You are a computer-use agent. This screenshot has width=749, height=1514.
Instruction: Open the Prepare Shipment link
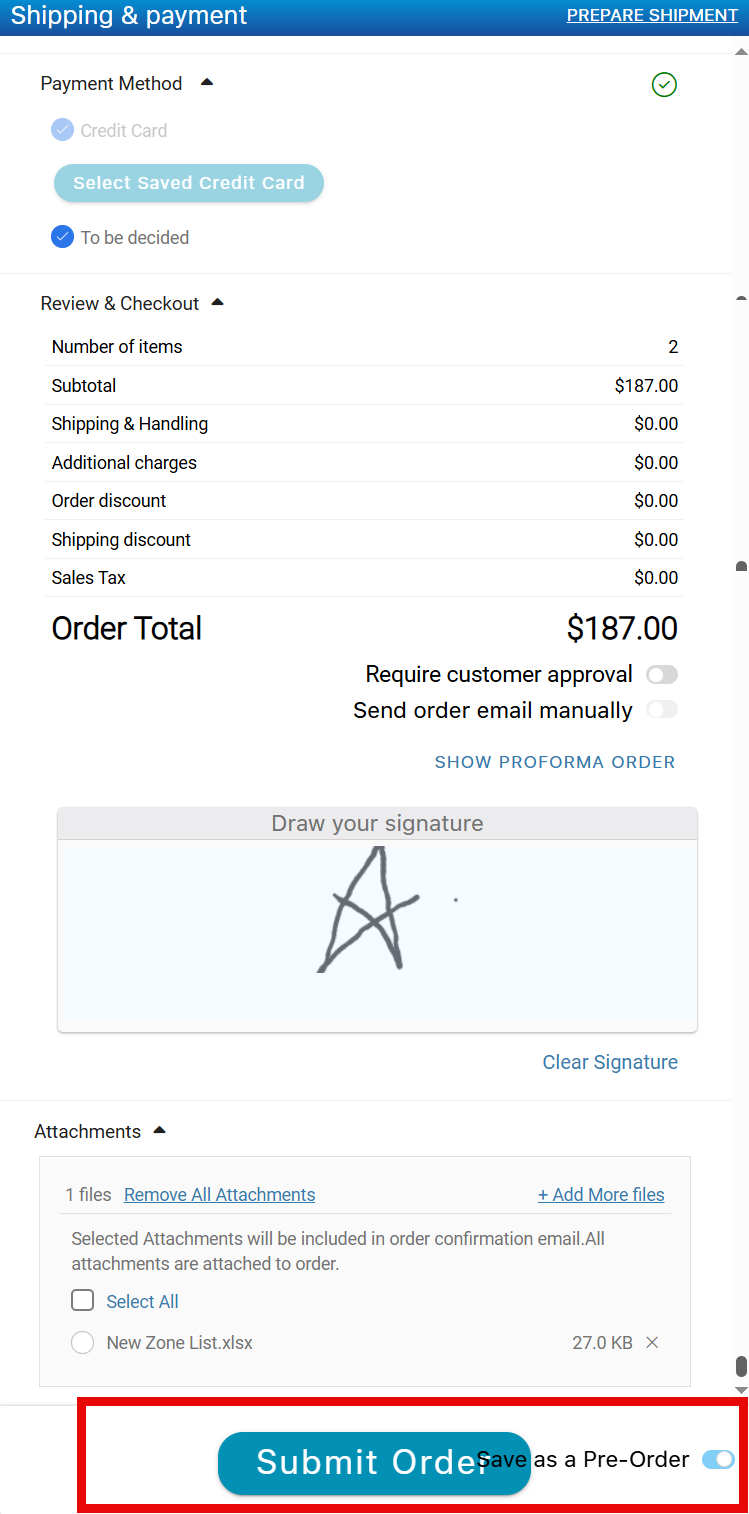point(652,15)
